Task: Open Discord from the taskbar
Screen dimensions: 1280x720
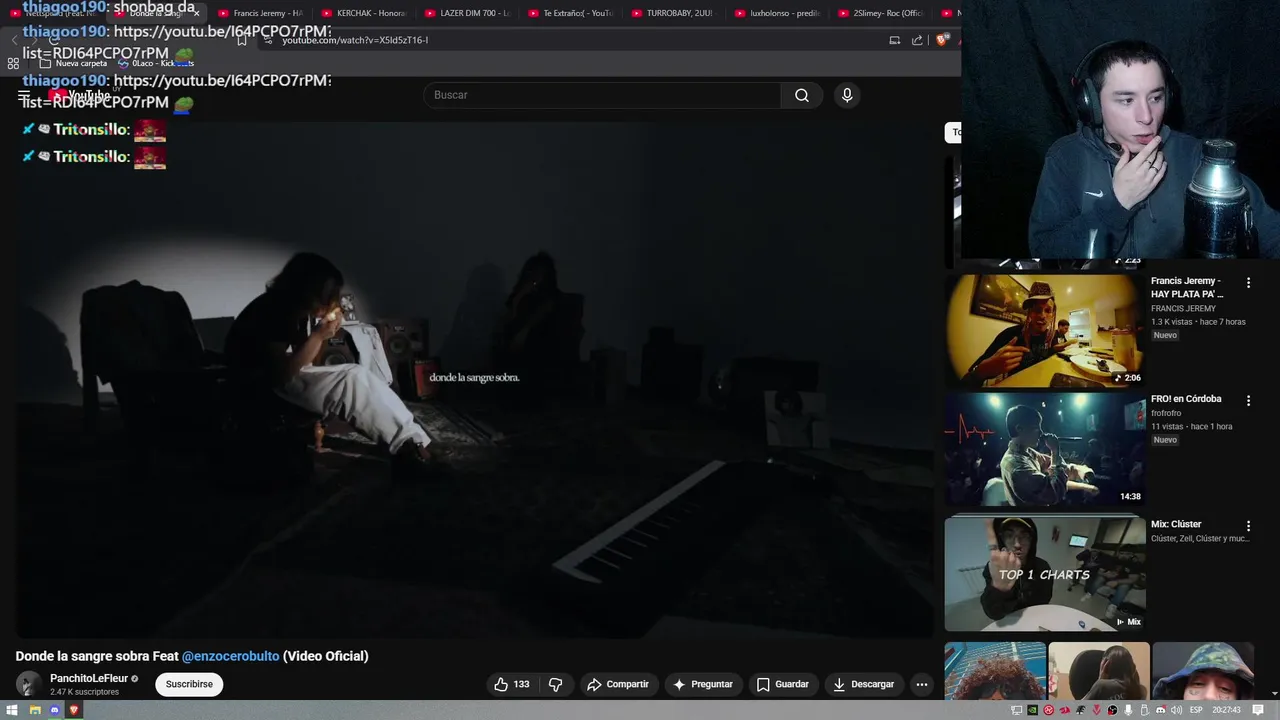Action: (x=55, y=710)
